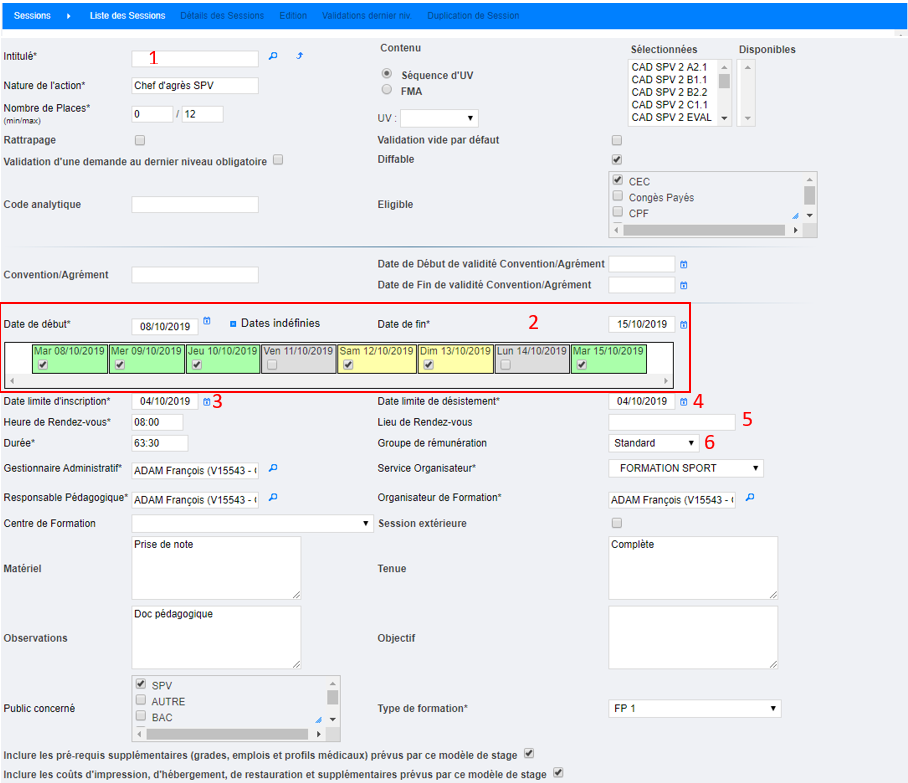Open calendar for Date de Début de validité Convention

684,265
